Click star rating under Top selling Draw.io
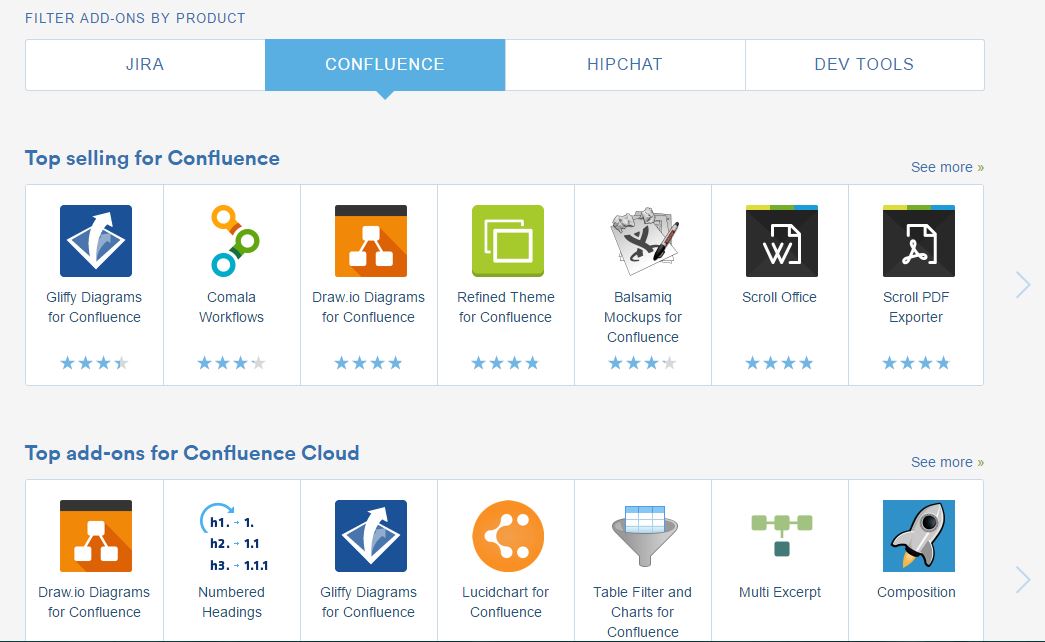The height and width of the screenshot is (642, 1045). point(368,363)
